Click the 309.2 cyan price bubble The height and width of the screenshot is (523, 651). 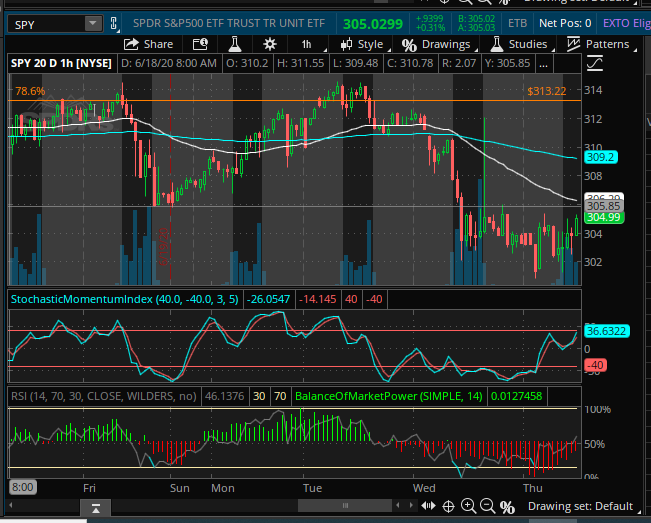(x=600, y=157)
